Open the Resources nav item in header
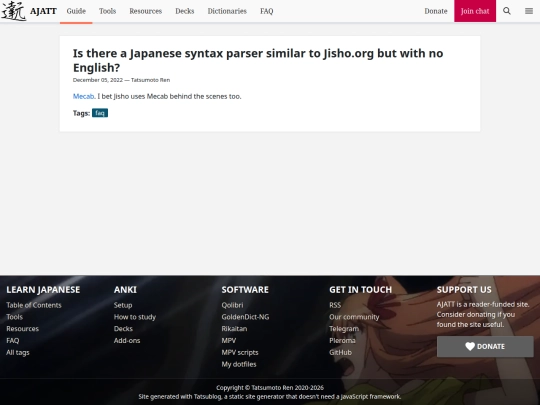 pos(146,11)
